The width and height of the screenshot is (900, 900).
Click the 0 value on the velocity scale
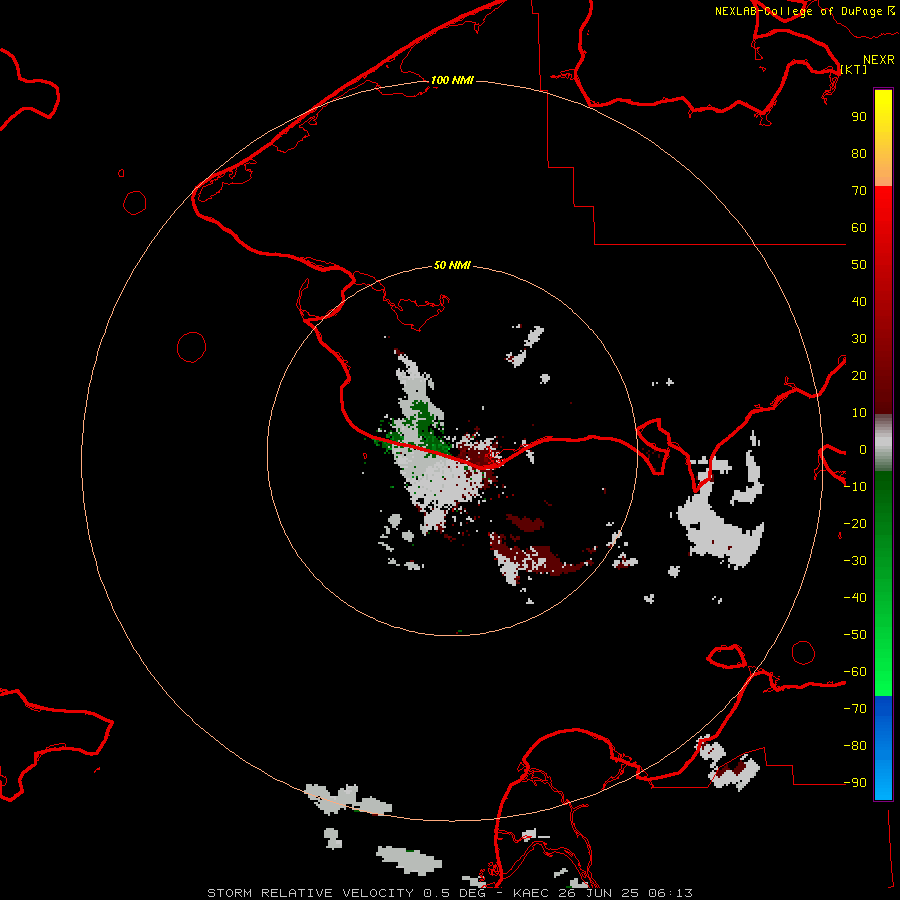[863, 449]
